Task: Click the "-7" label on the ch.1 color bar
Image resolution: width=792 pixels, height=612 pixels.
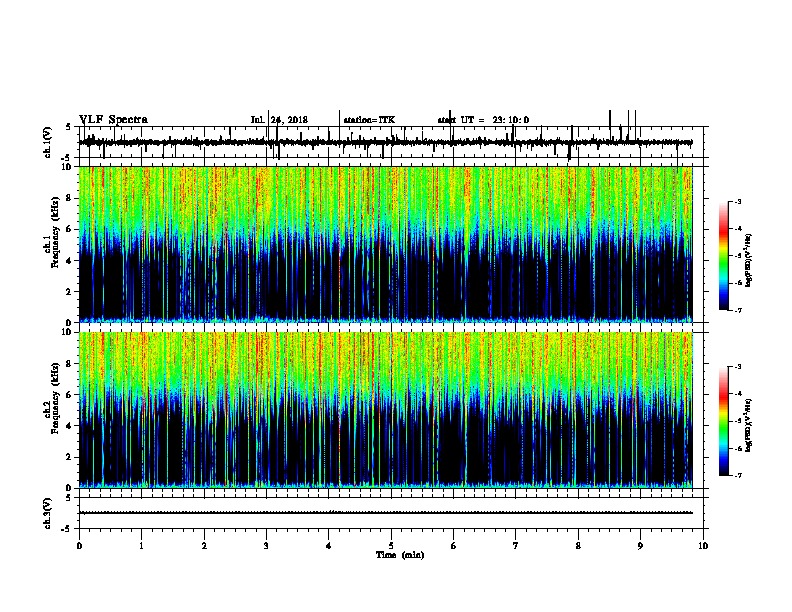Action: [738, 310]
